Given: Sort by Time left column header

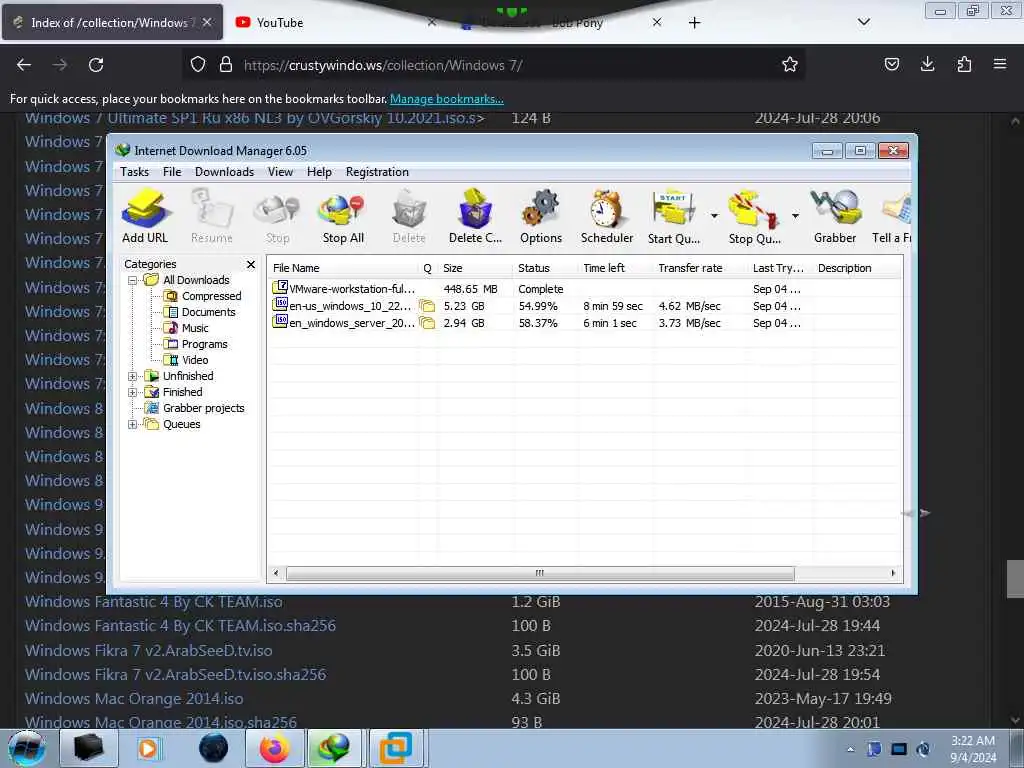Looking at the screenshot, I should click(x=615, y=268).
